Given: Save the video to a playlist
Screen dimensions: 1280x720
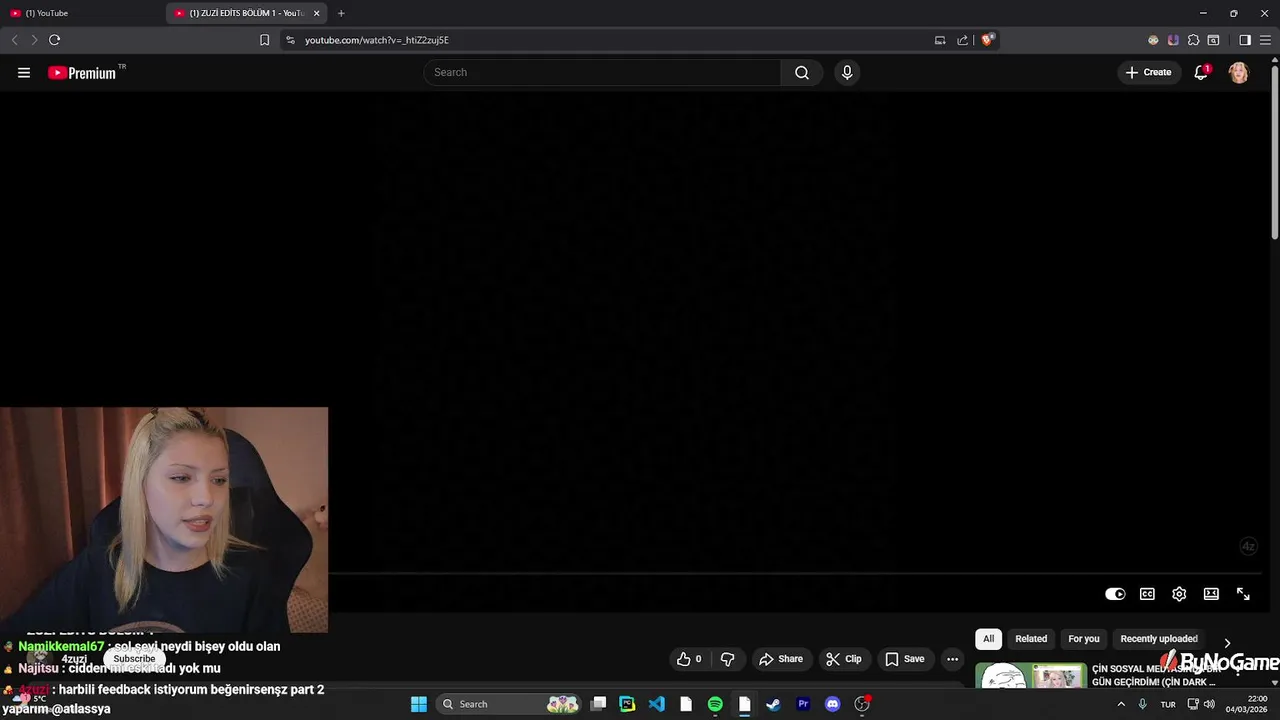Looking at the screenshot, I should click(x=904, y=659).
